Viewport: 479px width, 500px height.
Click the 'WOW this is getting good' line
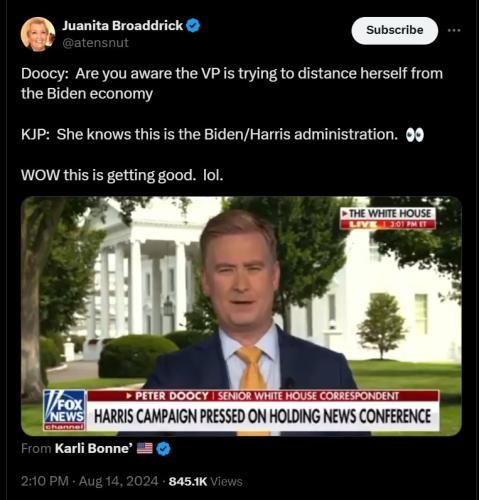click(122, 175)
